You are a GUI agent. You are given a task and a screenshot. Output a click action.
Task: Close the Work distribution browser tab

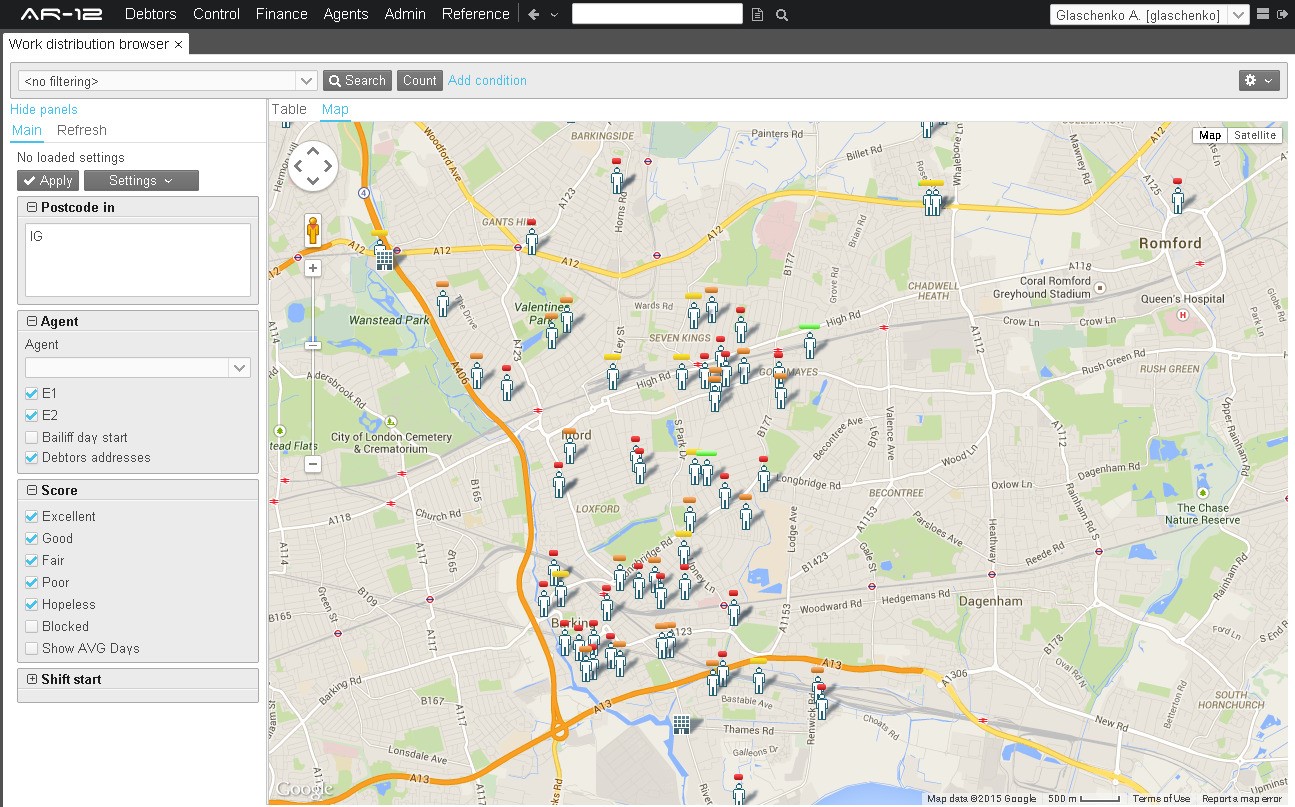coord(179,45)
